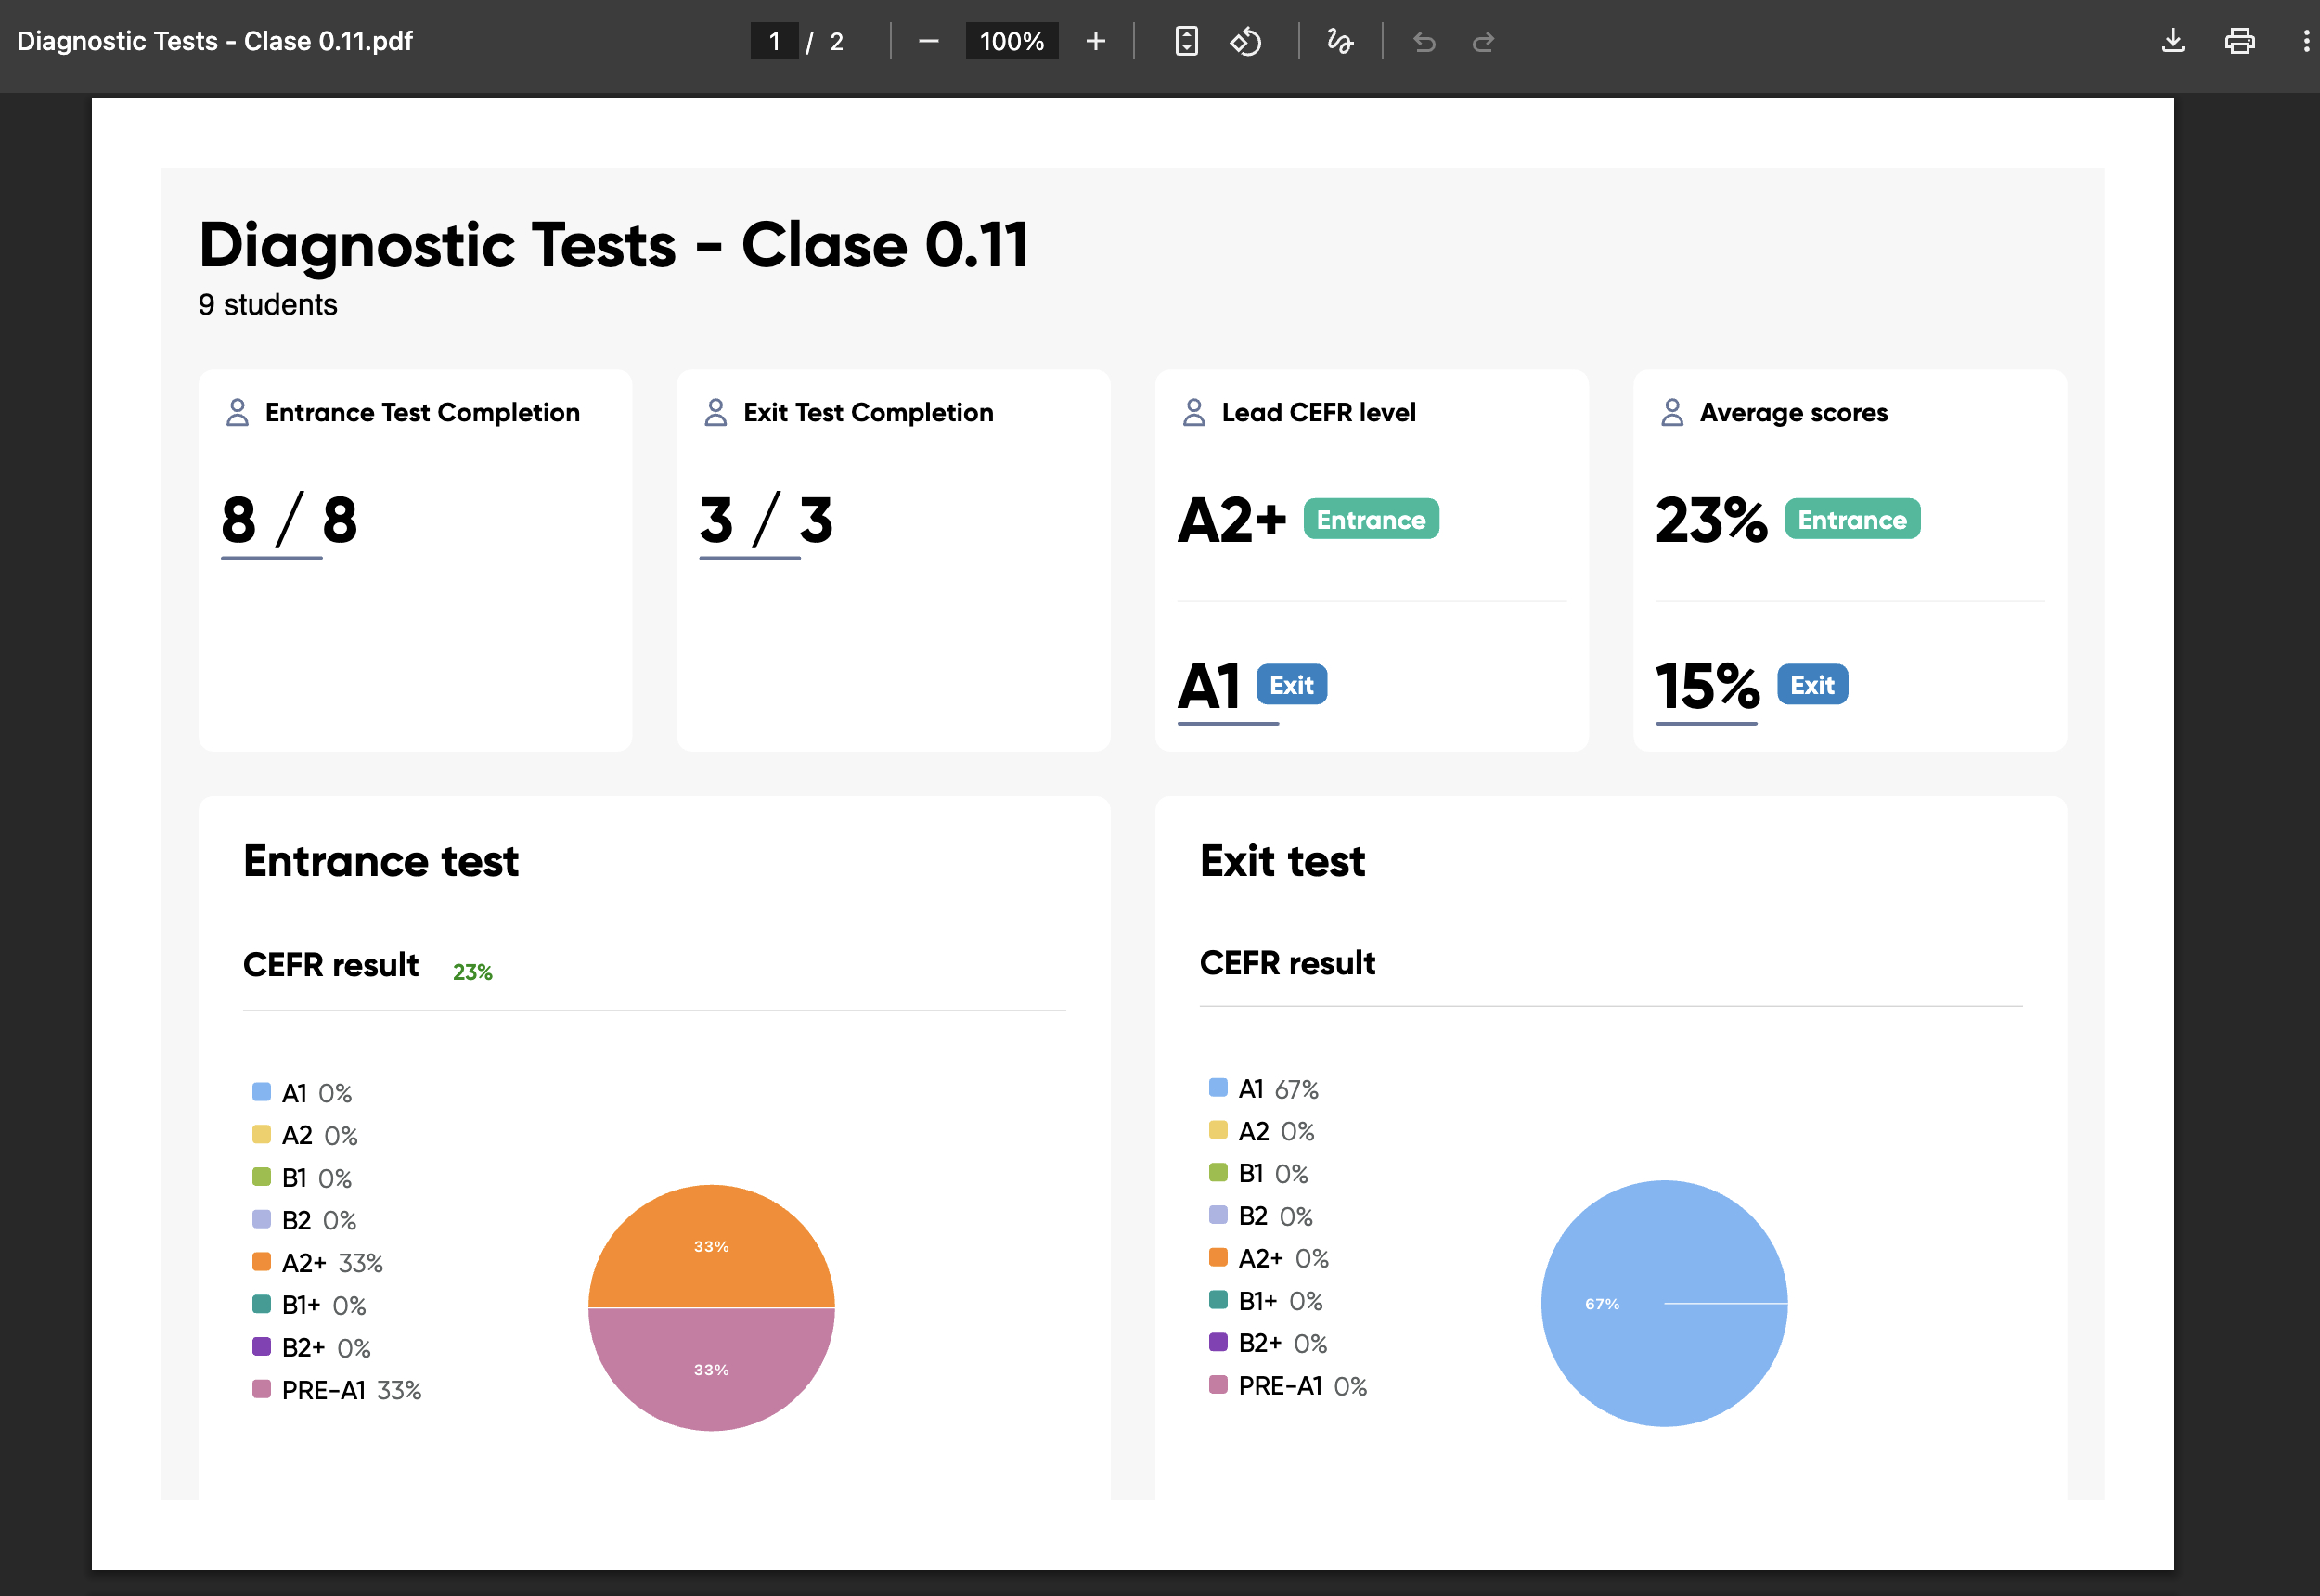The image size is (2320, 1596).
Task: Click the 8 / 8 entrance completion value
Action: (x=288, y=520)
